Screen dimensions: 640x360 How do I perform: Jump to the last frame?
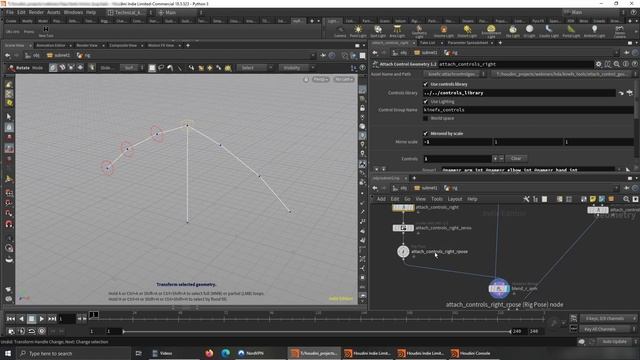pos(52,318)
